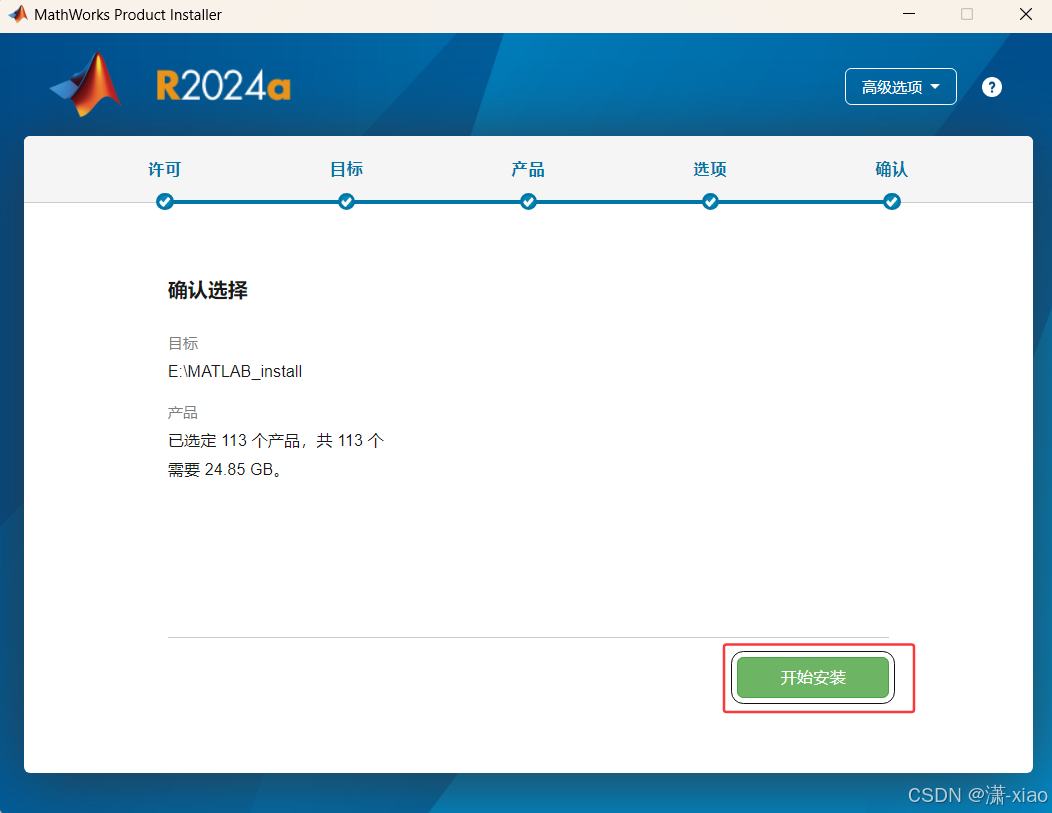Click the 开始安装 button

point(812,678)
